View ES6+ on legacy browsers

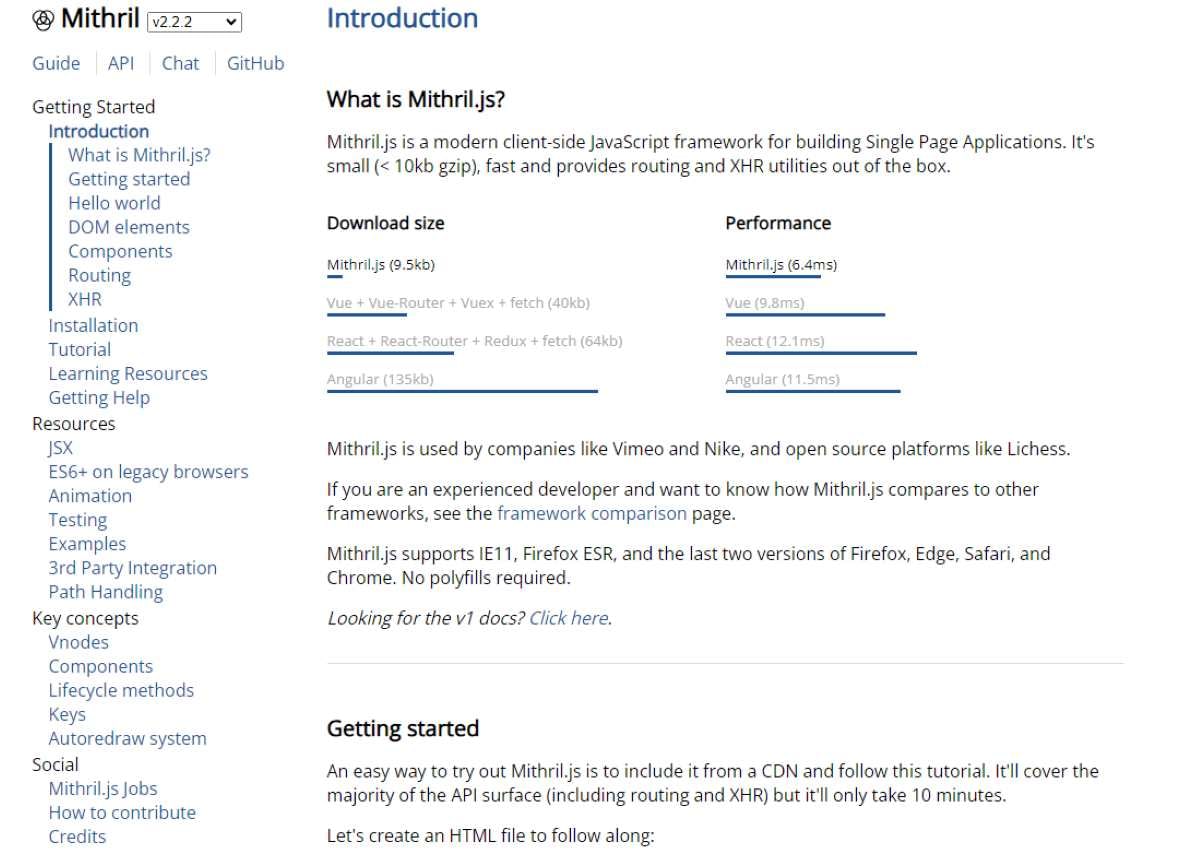tap(148, 471)
